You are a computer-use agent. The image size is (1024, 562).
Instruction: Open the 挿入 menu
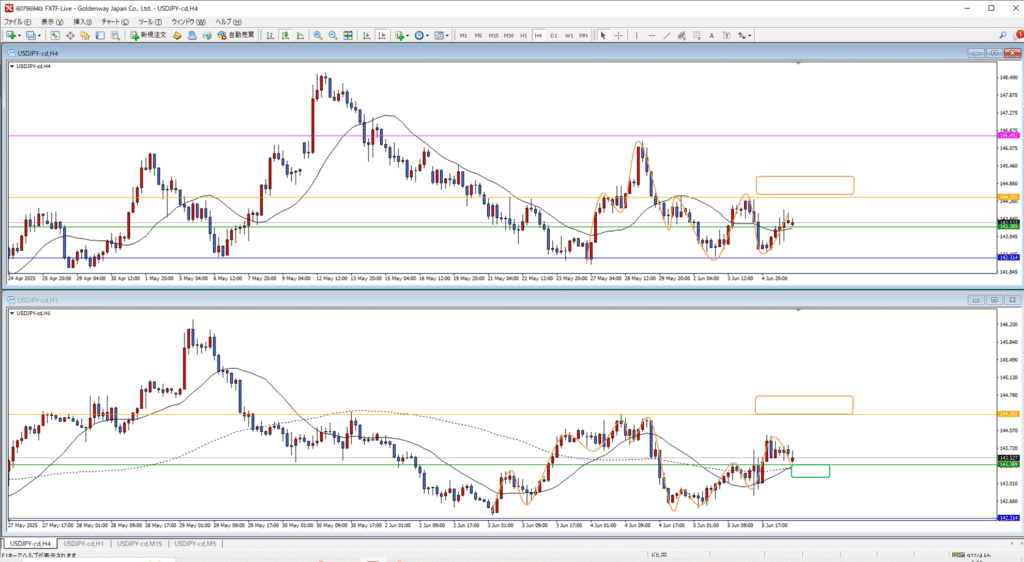click(82, 22)
